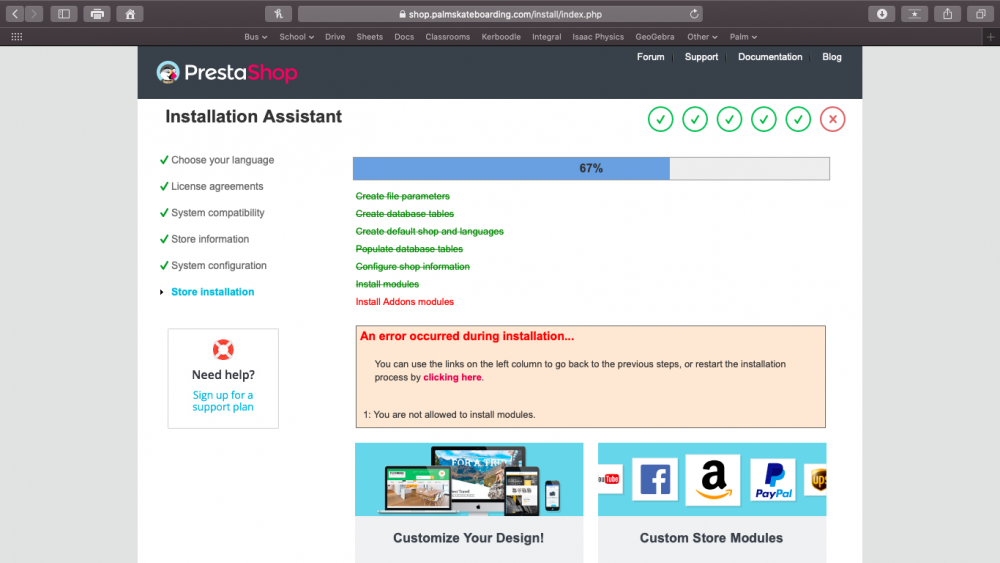
Task: Toggle the Safari sidebar icon
Action: tap(64, 13)
